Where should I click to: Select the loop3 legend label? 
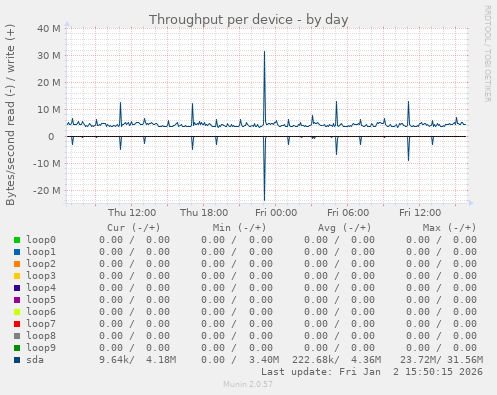click(x=41, y=276)
